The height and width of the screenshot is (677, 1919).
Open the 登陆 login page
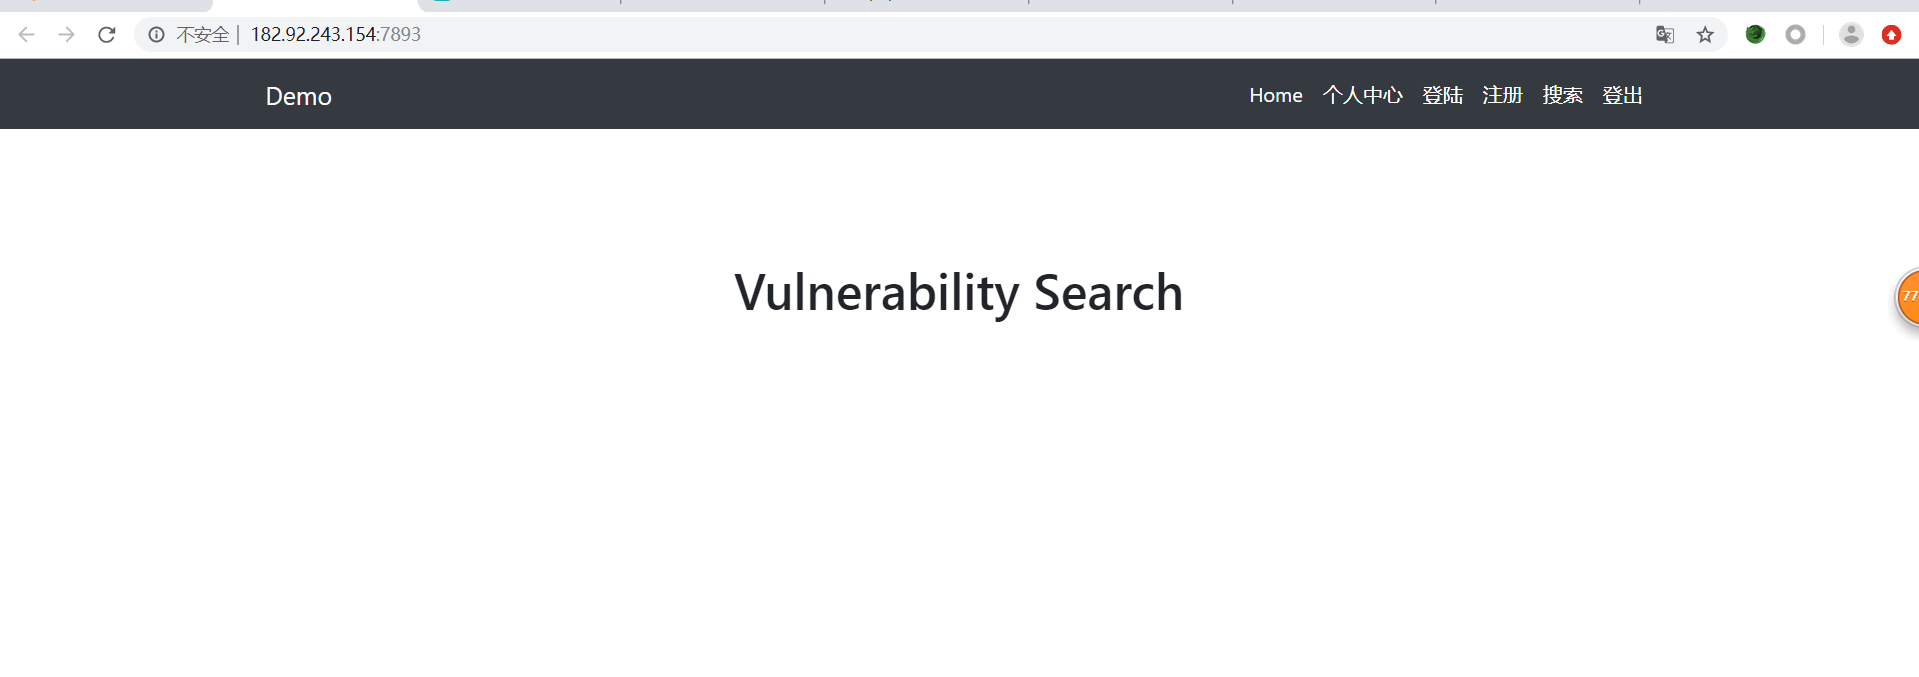(x=1442, y=95)
